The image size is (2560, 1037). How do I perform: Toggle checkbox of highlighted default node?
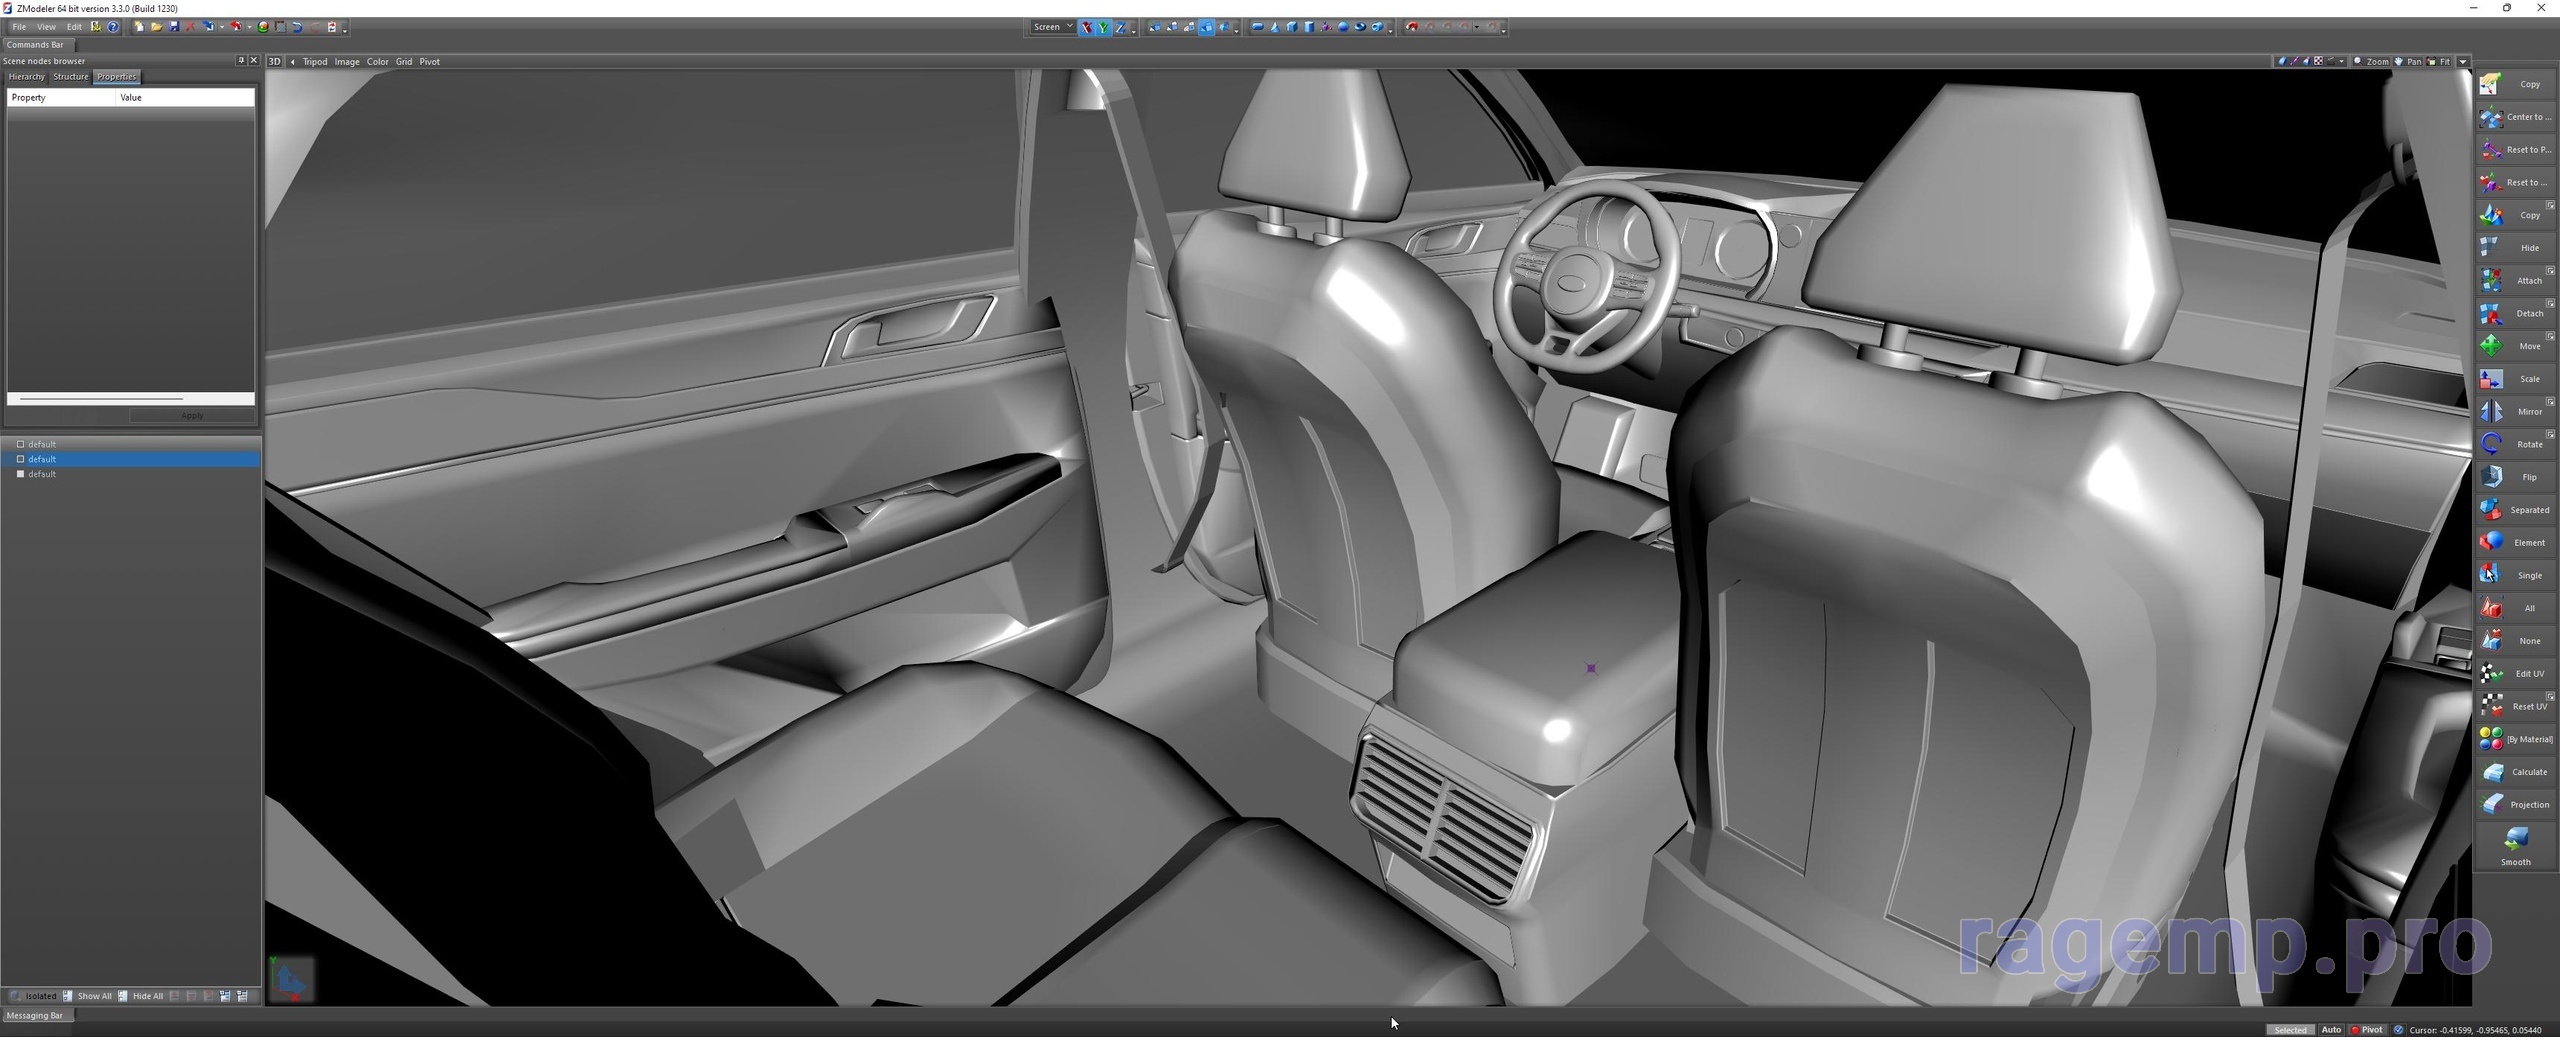tap(20, 459)
